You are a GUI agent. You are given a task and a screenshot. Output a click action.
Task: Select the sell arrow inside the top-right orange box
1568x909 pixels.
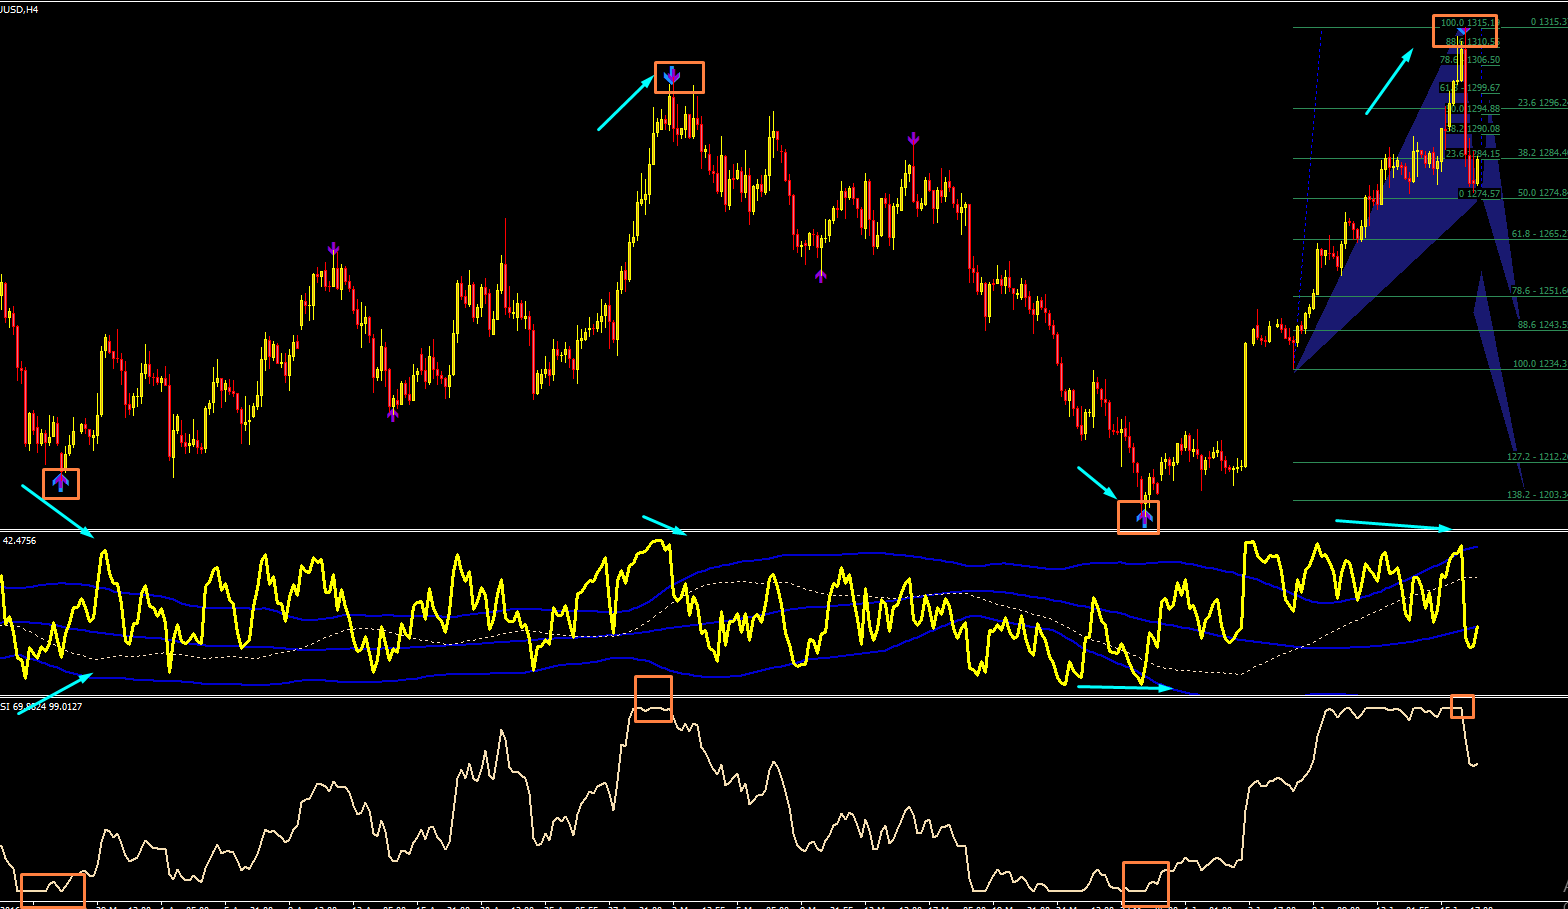[x=1463, y=32]
